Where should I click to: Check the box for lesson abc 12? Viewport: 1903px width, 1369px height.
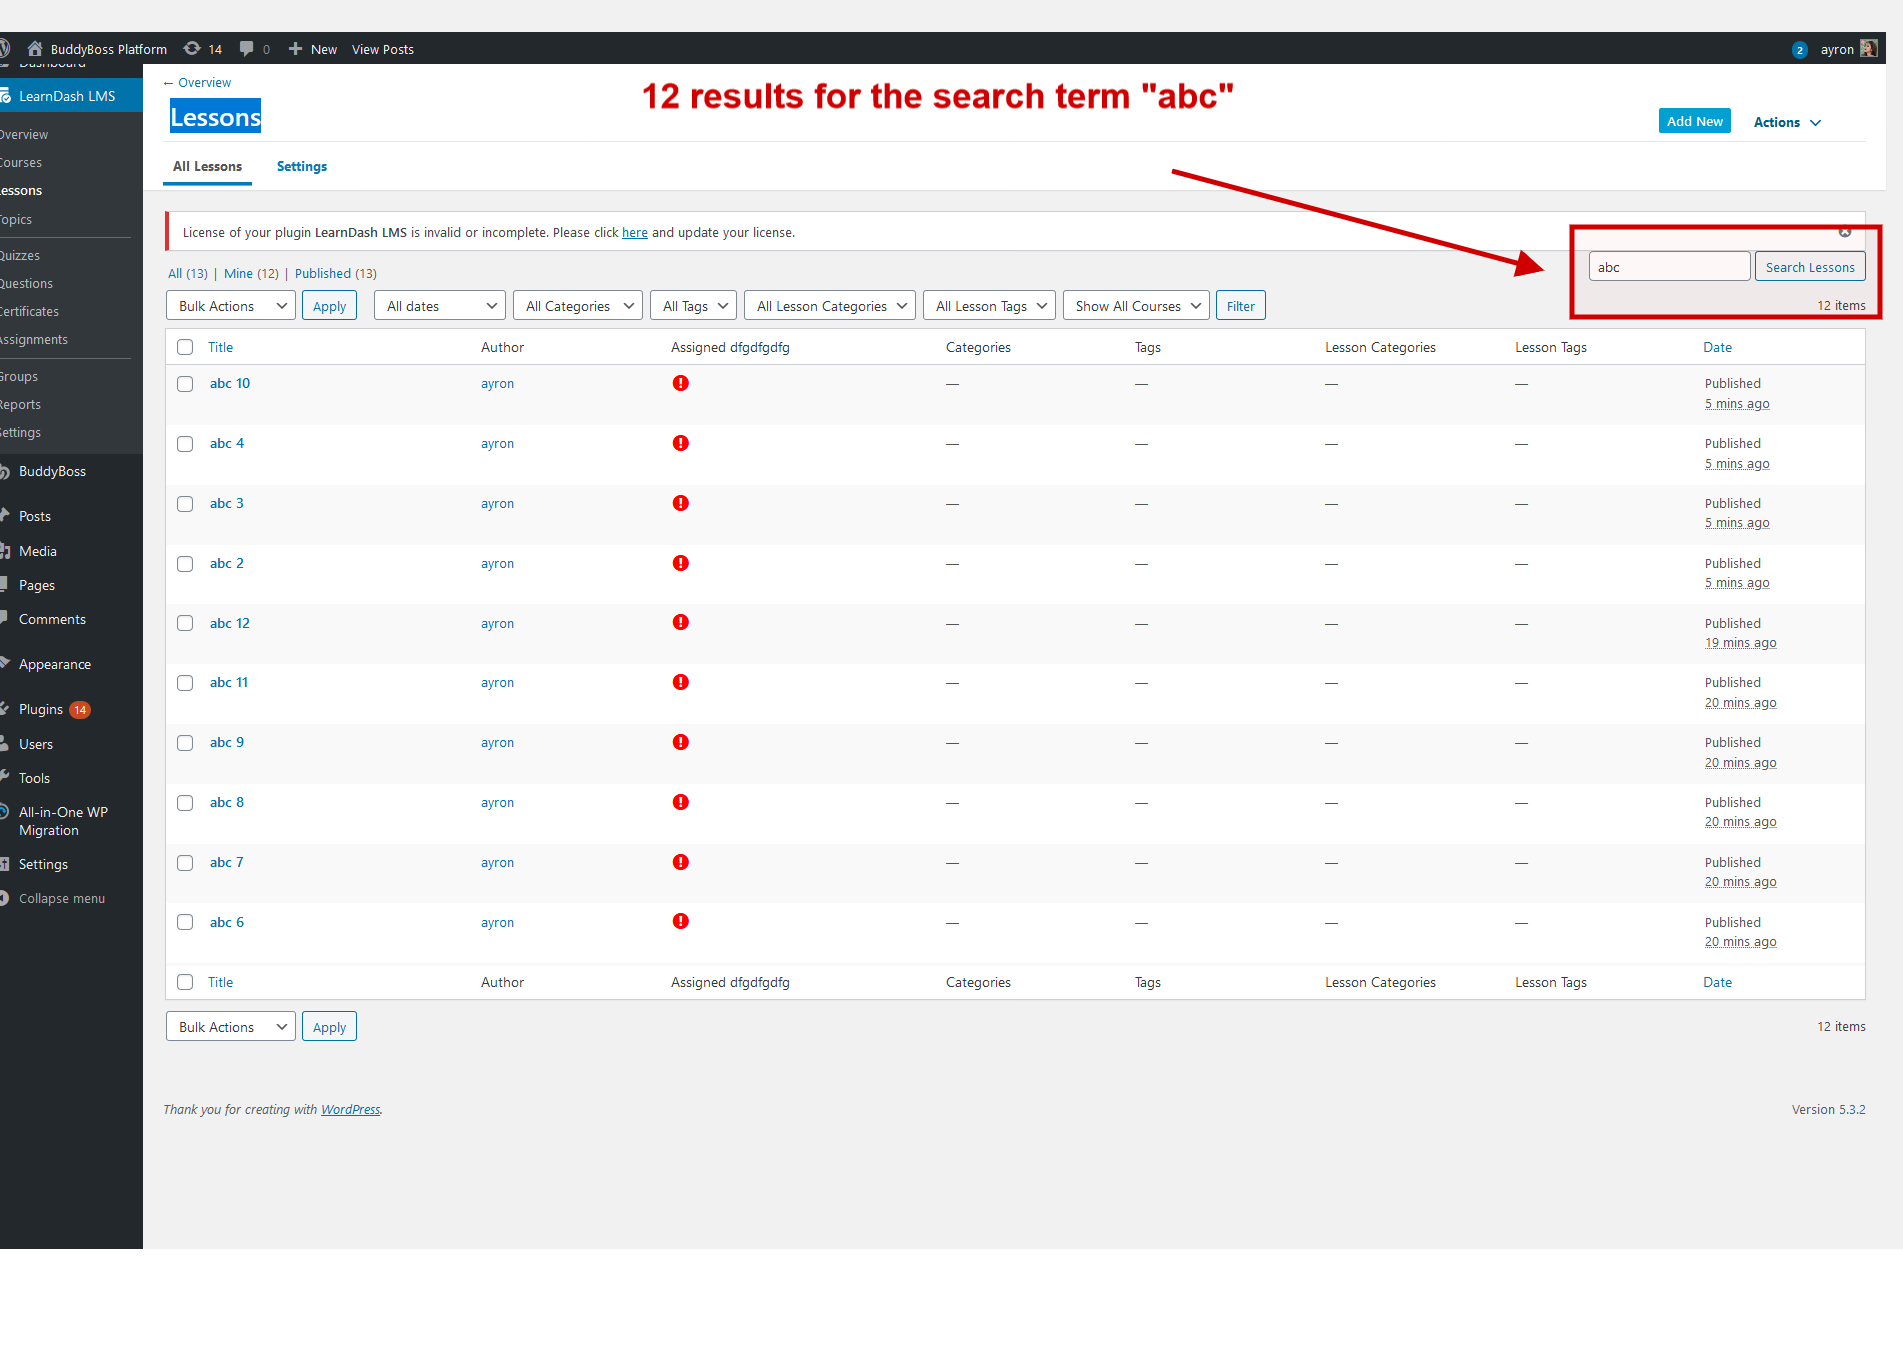[185, 623]
